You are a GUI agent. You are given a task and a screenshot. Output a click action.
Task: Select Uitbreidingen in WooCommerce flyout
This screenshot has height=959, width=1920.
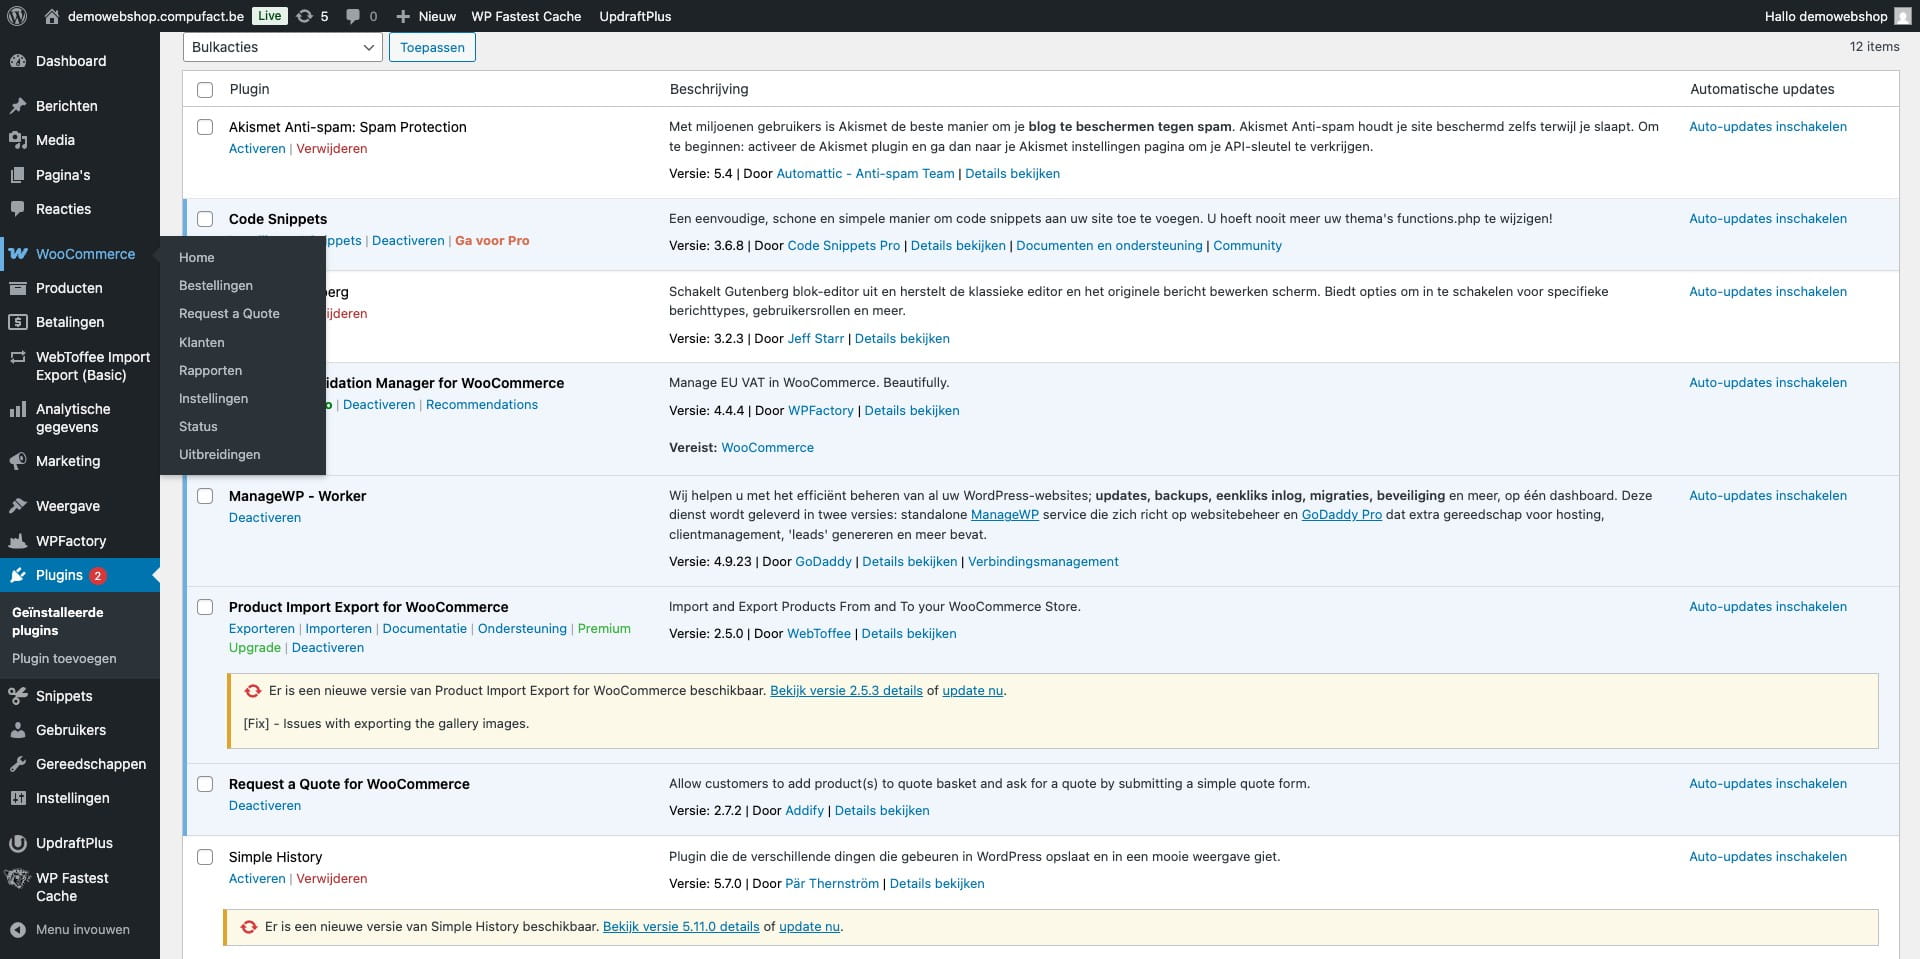click(x=220, y=454)
